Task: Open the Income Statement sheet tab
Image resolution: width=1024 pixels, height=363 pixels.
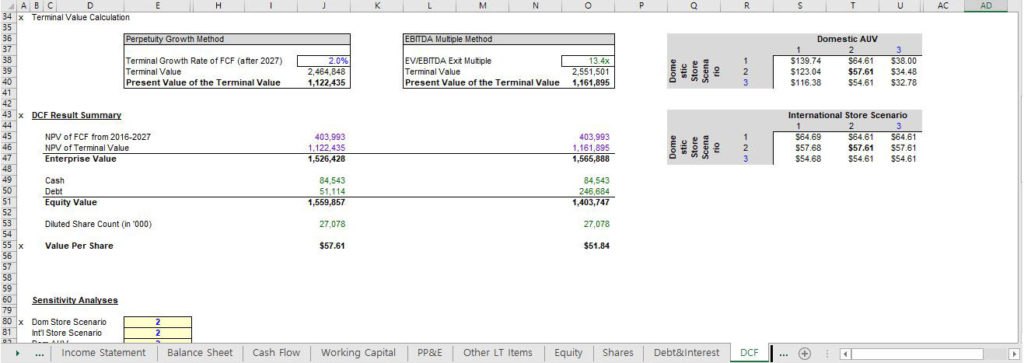Action: pos(103,353)
